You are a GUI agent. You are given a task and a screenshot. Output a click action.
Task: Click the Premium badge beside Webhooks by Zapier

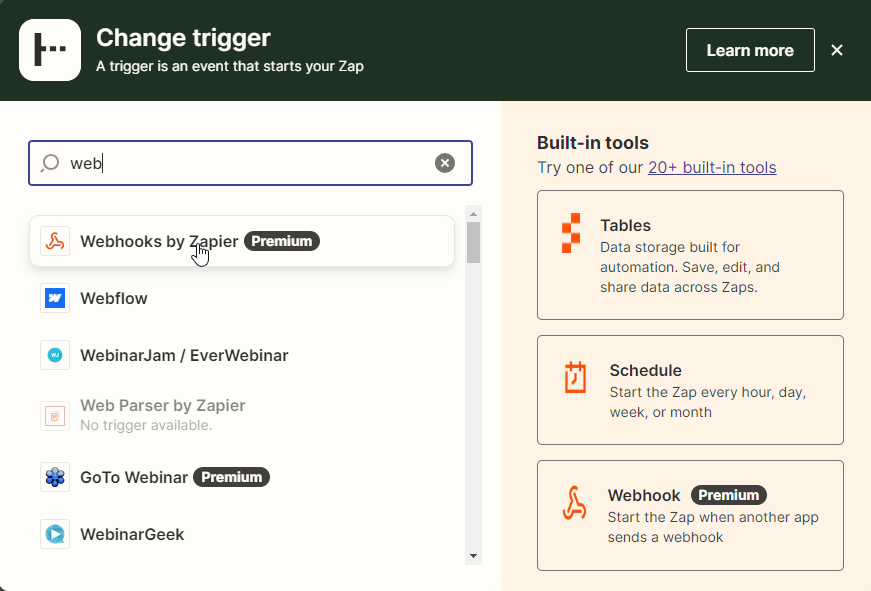282,241
